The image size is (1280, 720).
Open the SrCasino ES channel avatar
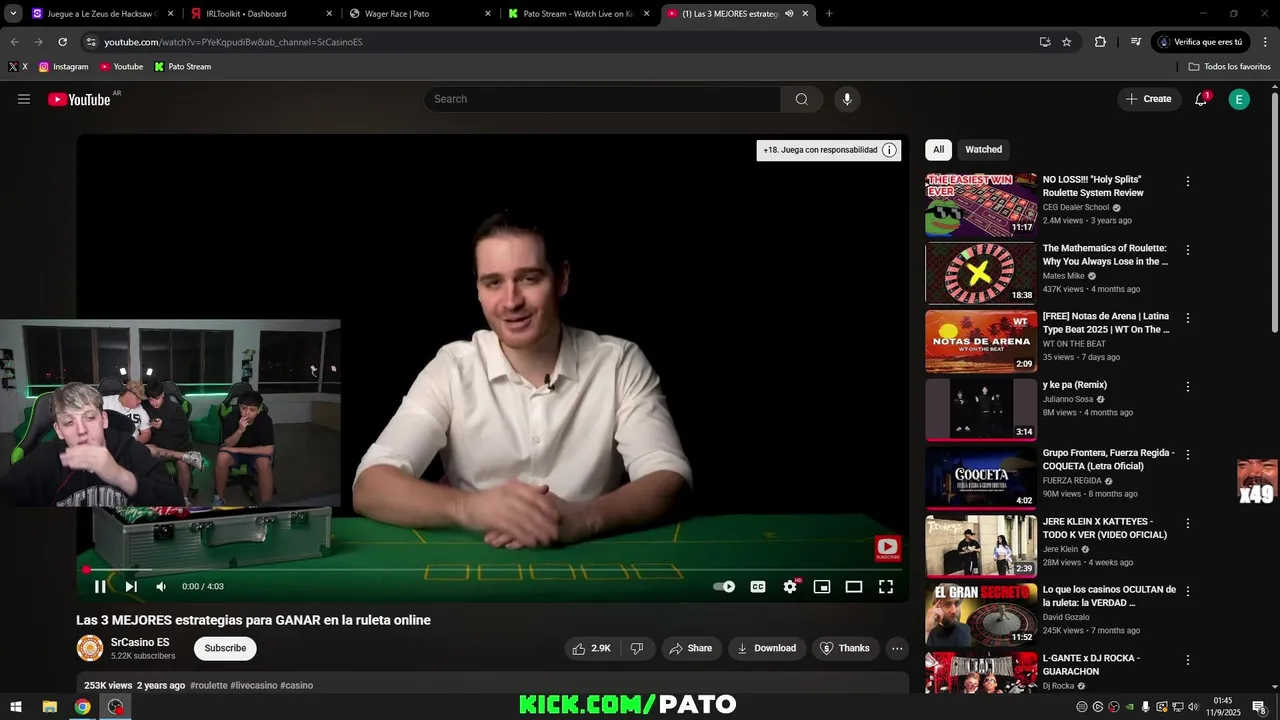[x=90, y=648]
